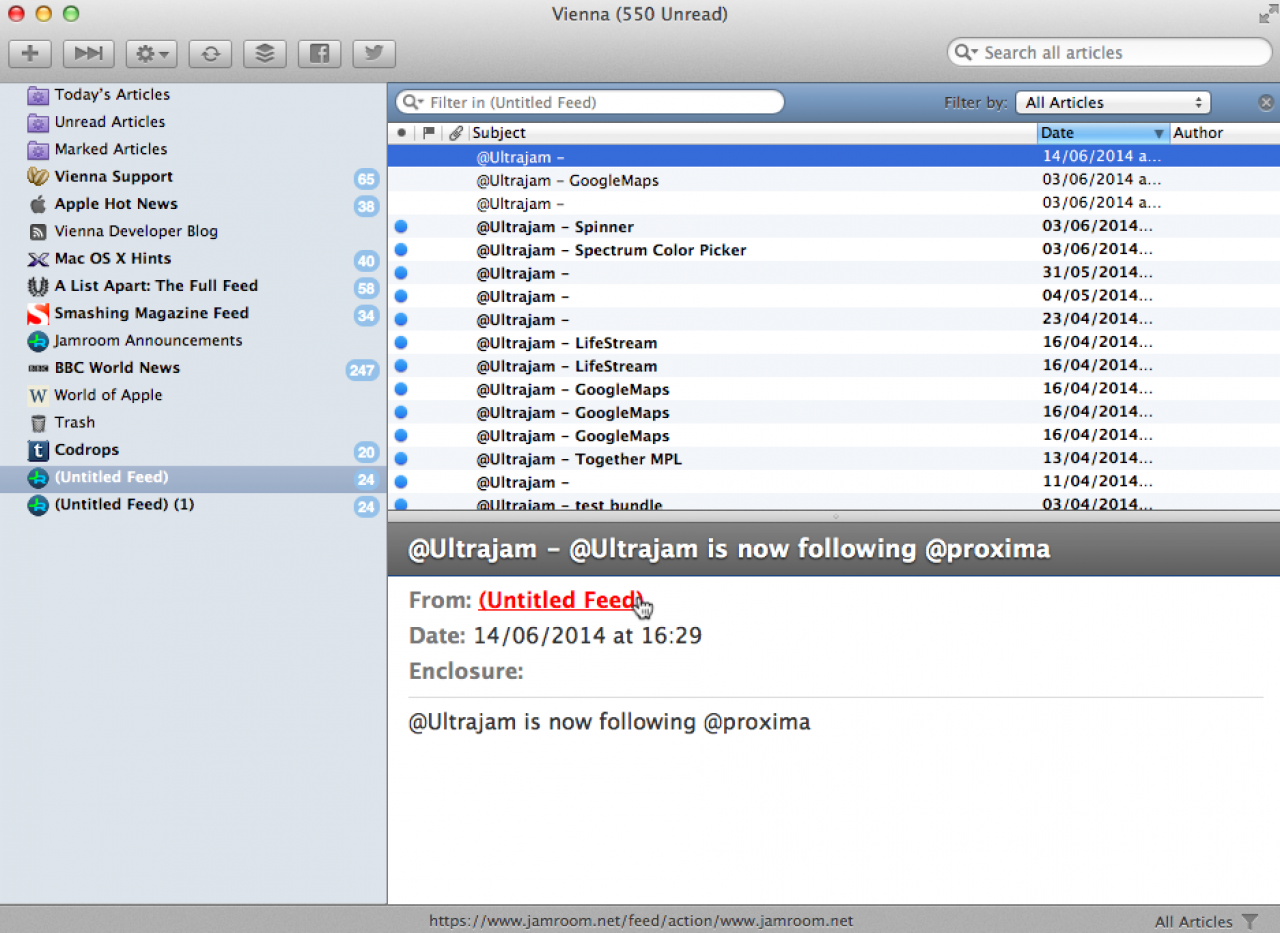
Task: Toggle the unread dot on Together MPL article
Action: point(401,459)
